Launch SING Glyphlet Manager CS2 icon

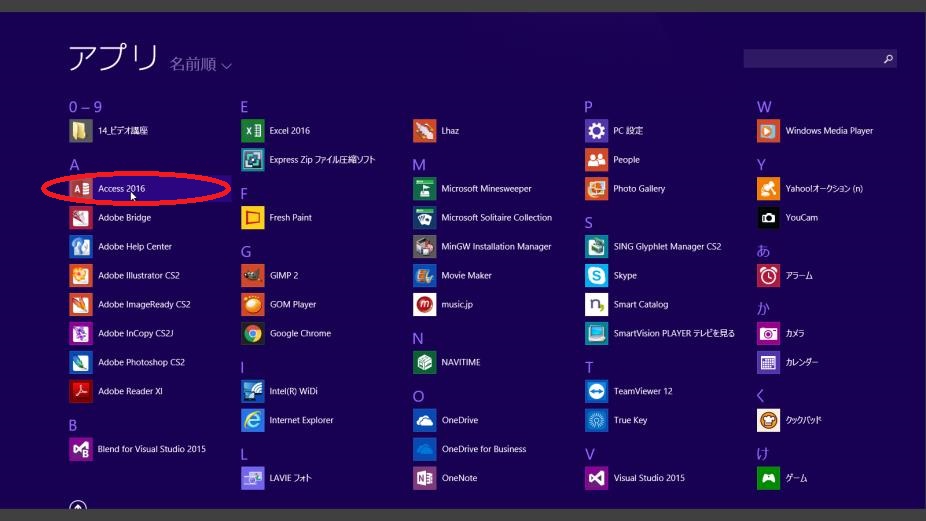pyautogui.click(x=596, y=246)
